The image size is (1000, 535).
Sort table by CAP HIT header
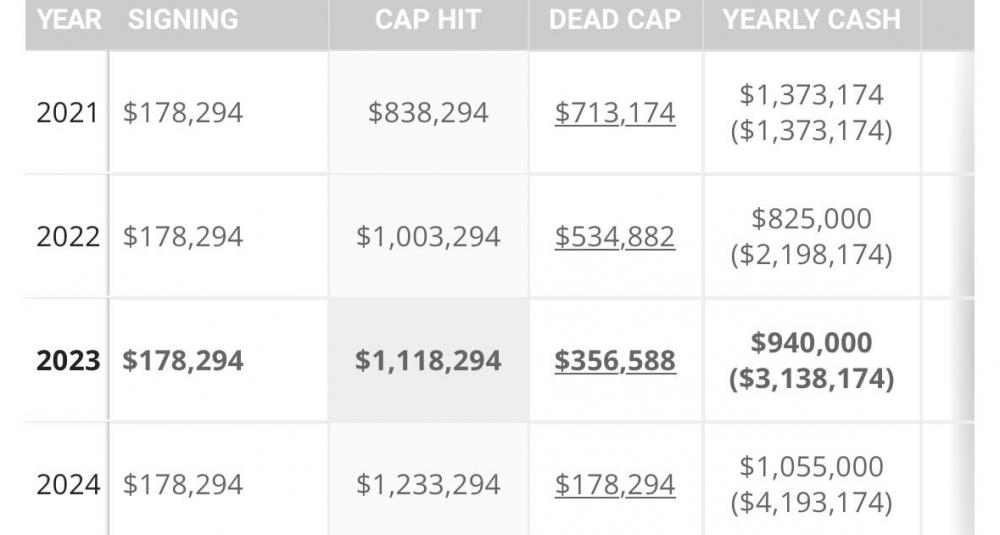tap(428, 19)
